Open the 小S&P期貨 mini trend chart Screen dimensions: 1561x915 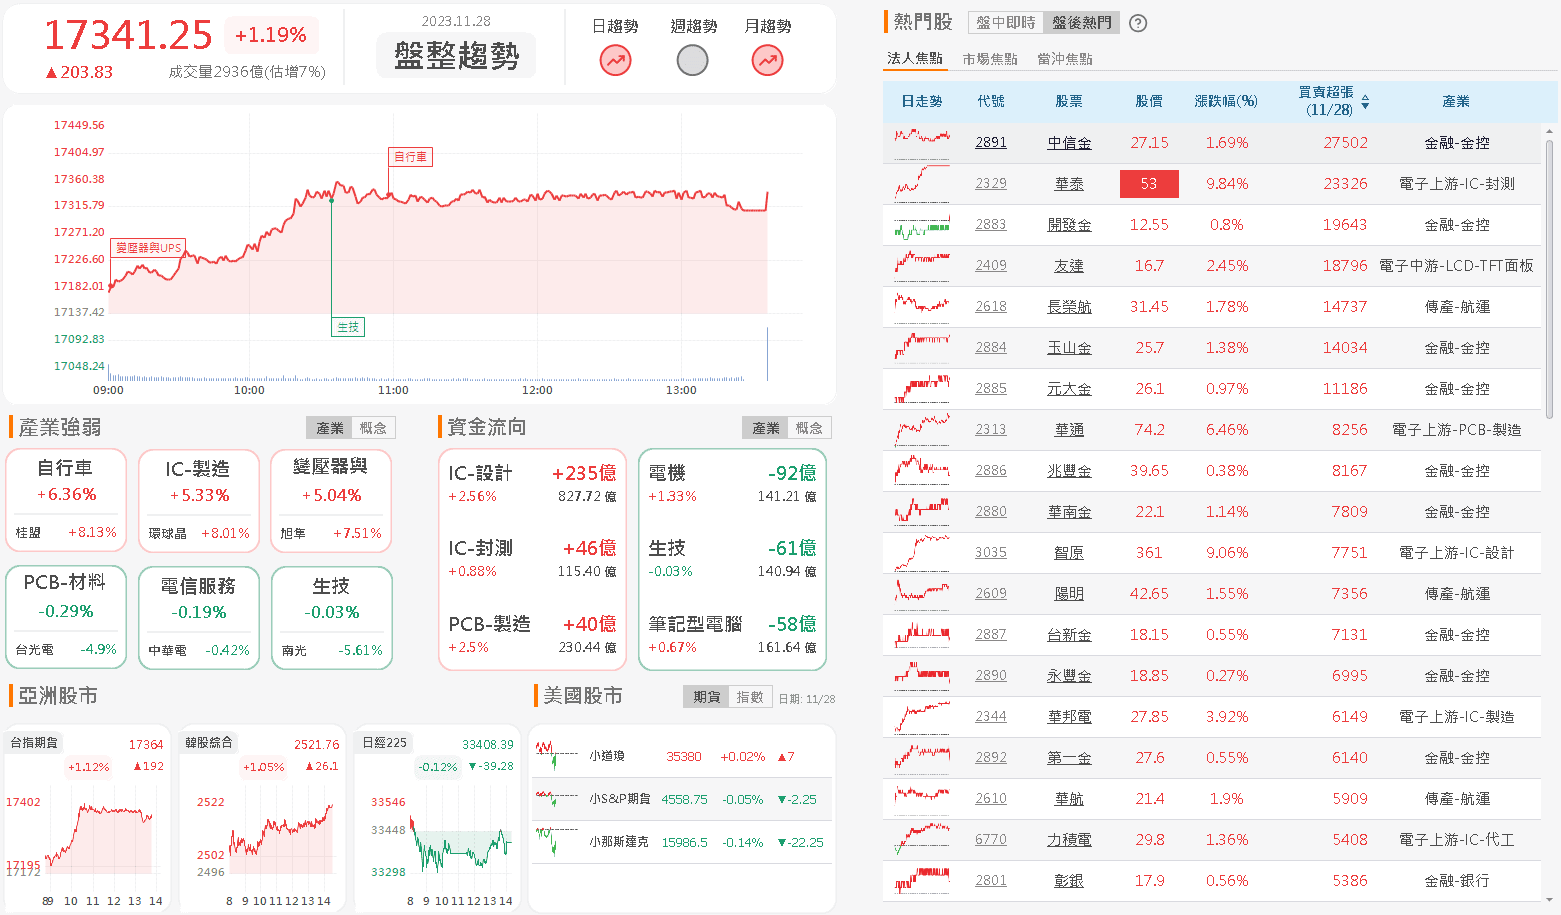click(x=557, y=798)
